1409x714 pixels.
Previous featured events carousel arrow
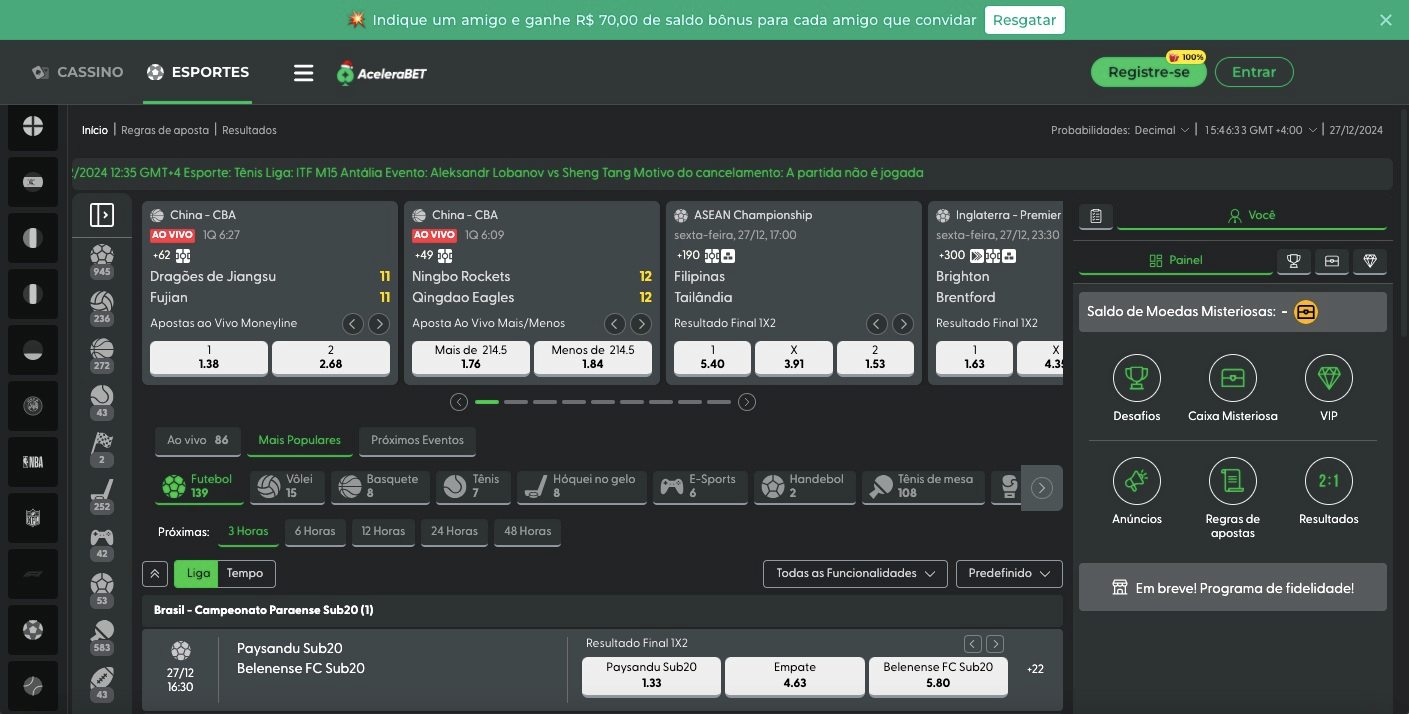tap(459, 402)
